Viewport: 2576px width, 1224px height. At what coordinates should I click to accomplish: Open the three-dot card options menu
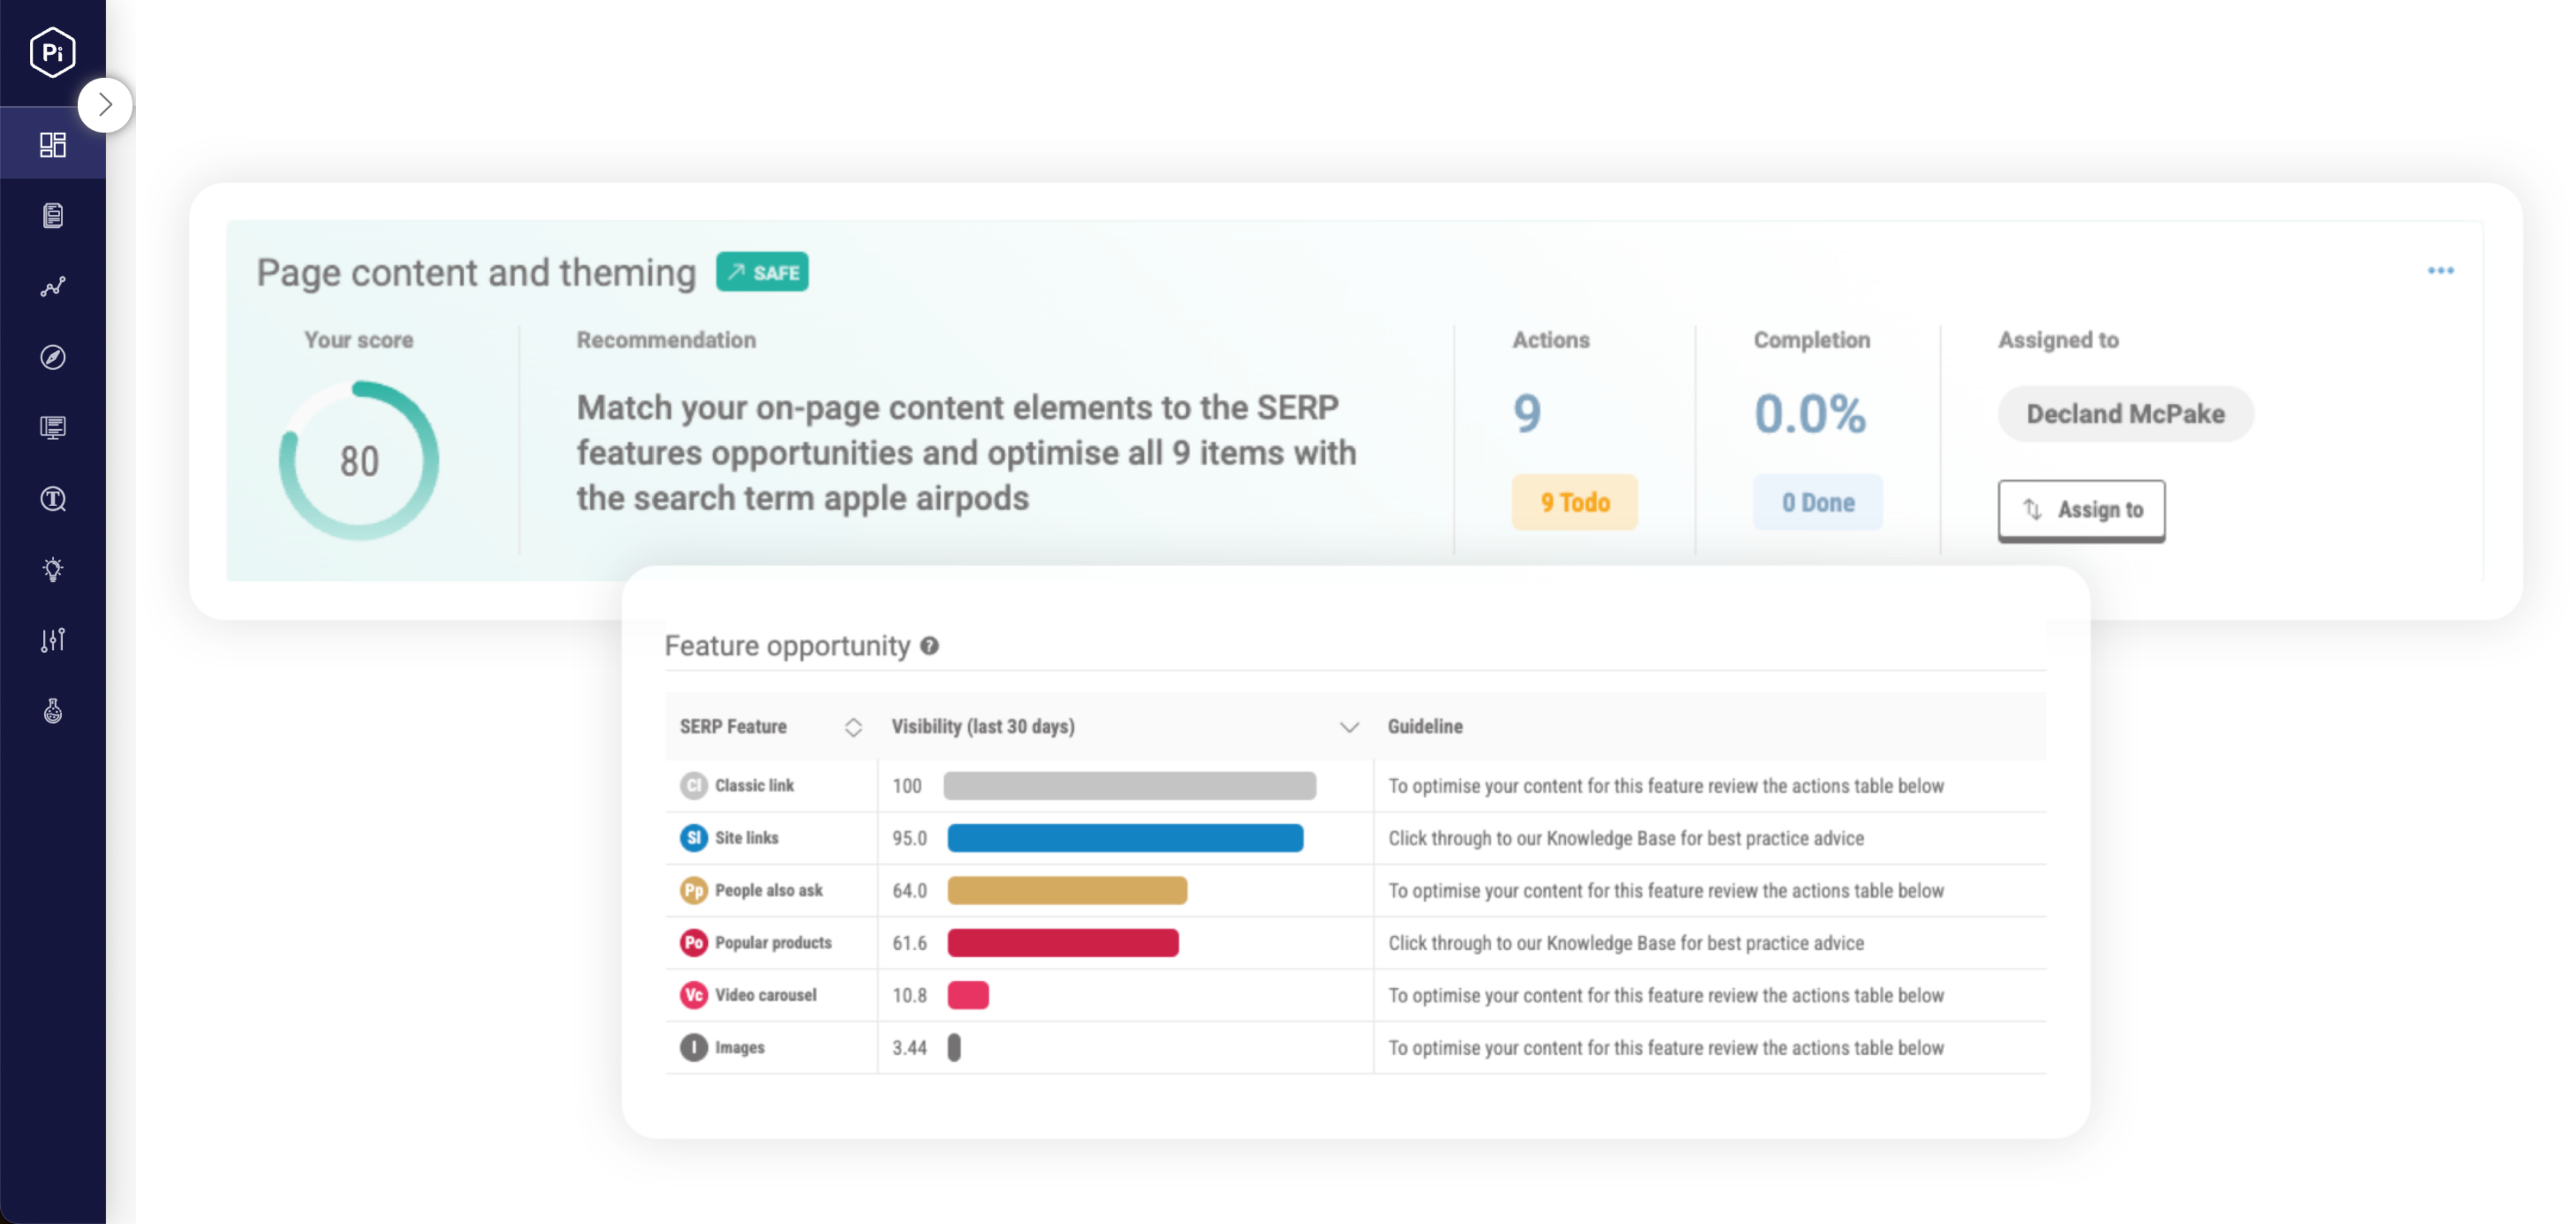tap(2440, 271)
